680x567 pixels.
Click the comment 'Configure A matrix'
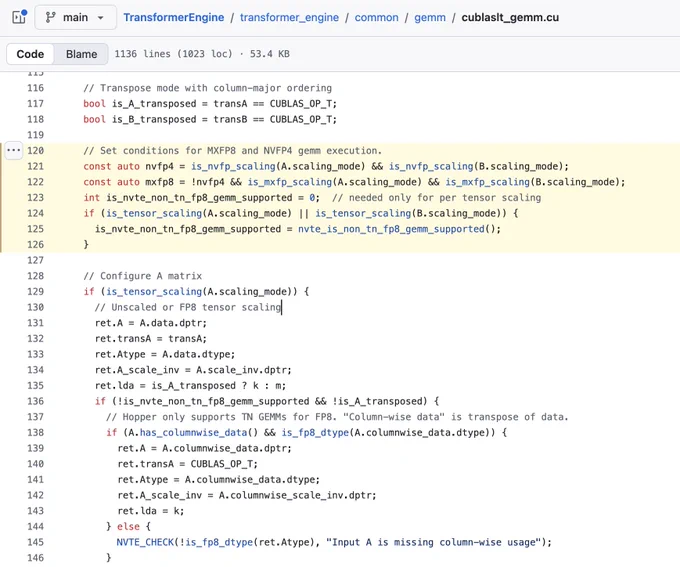pos(143,276)
